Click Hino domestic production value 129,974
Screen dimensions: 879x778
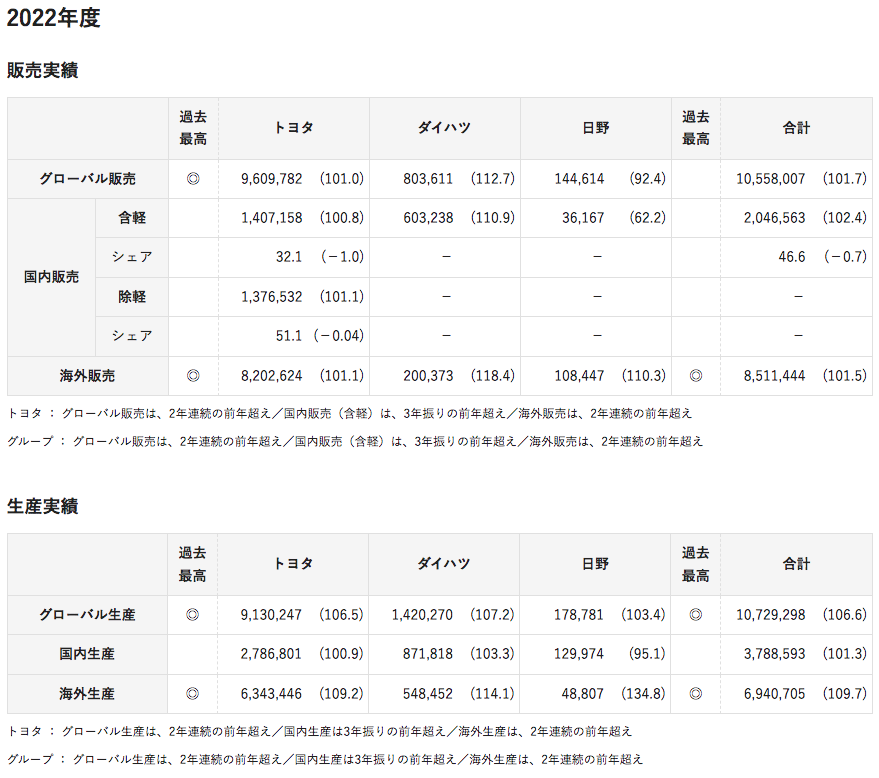pos(579,654)
